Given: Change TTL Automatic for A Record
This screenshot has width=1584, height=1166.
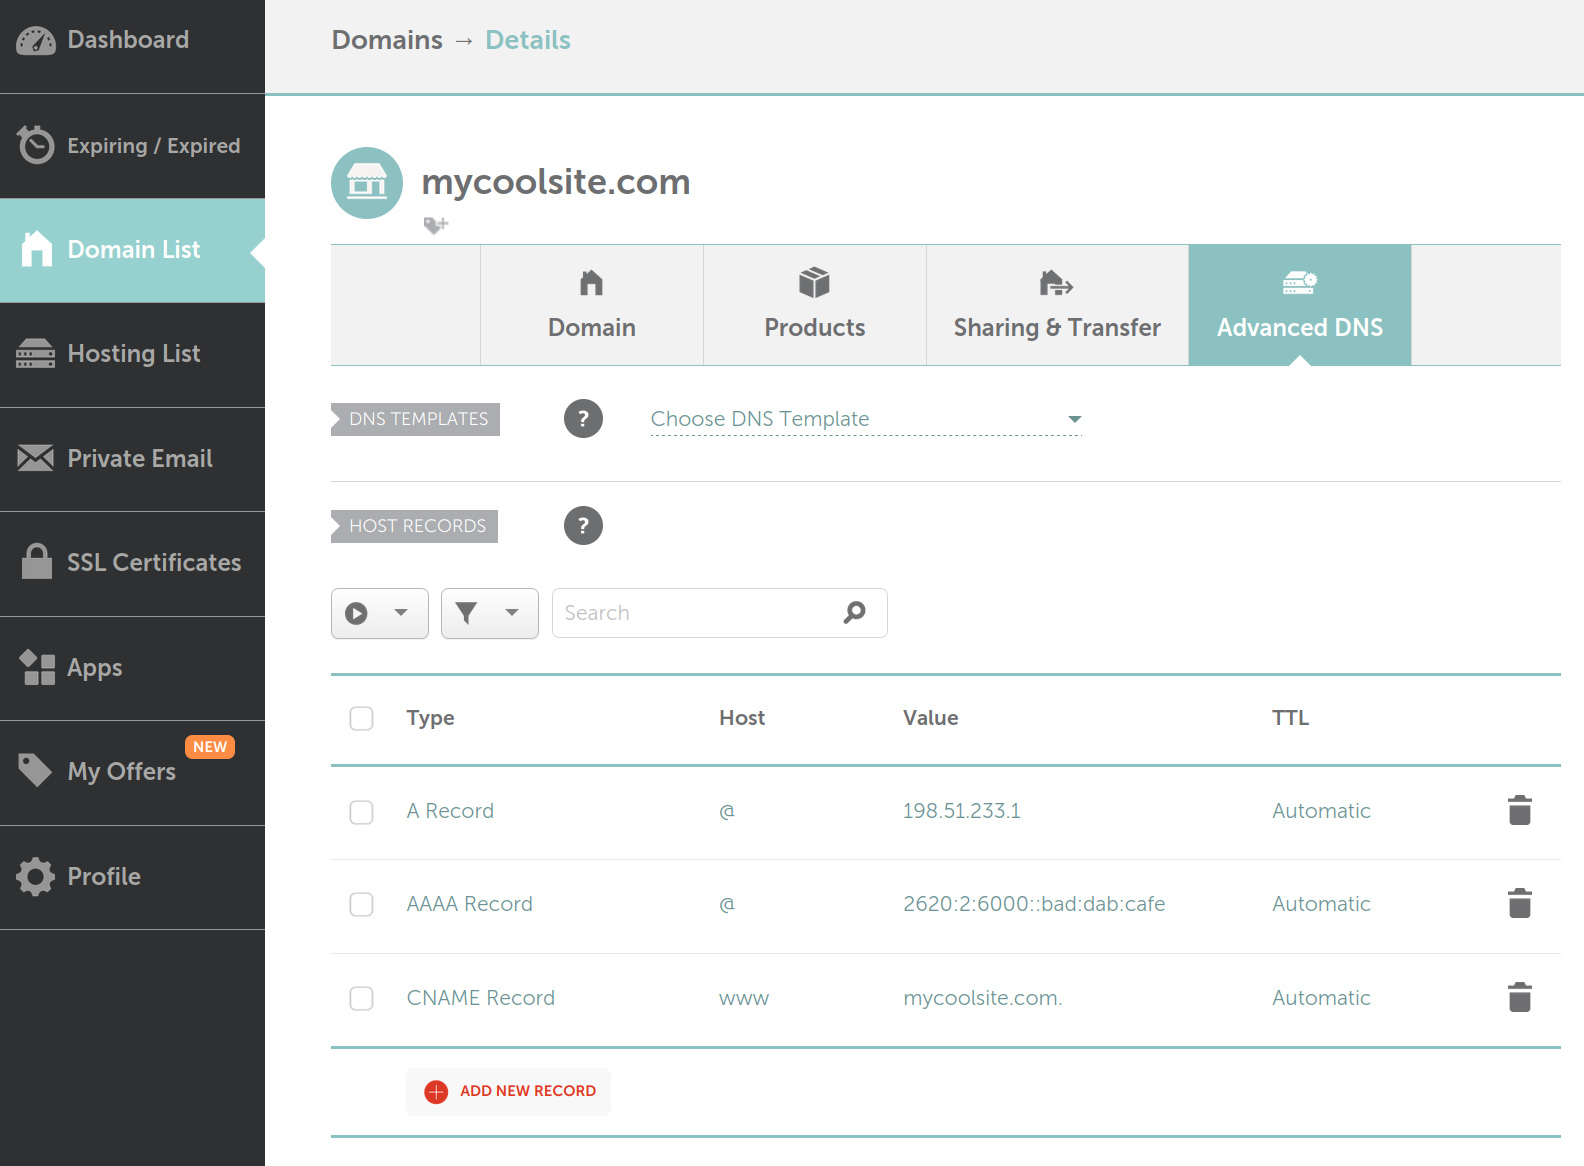Looking at the screenshot, I should point(1321,811).
